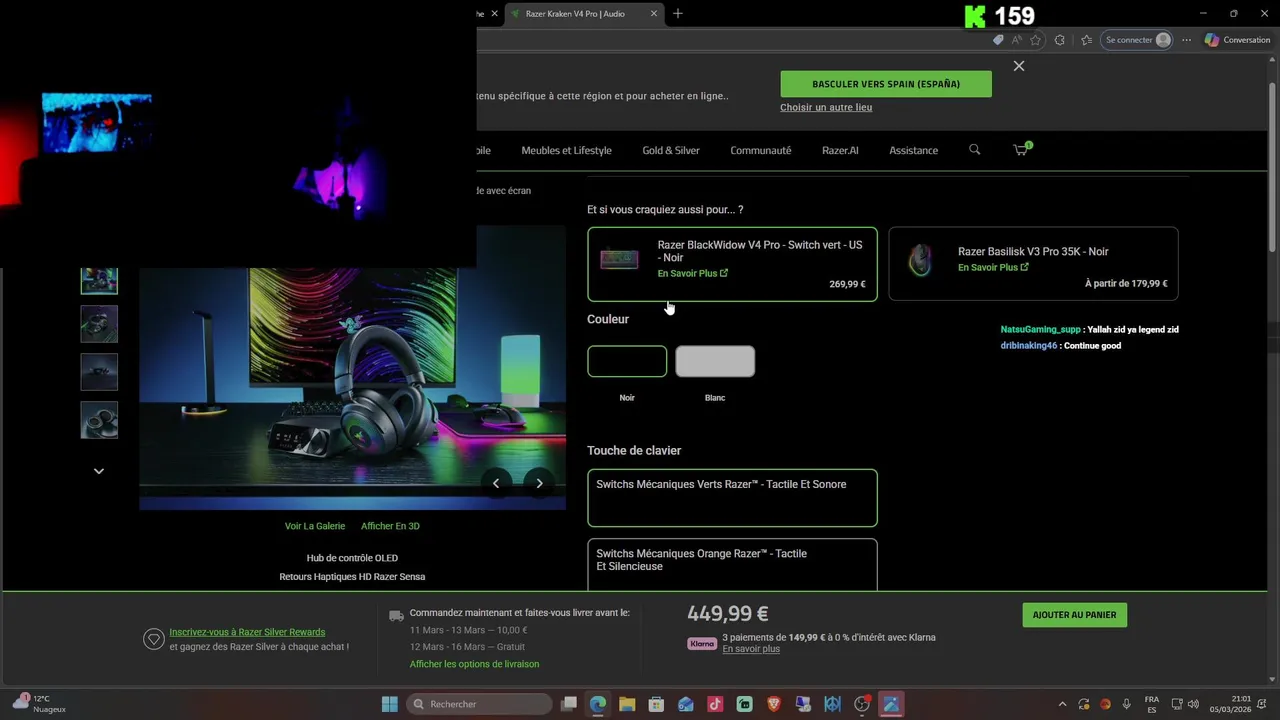Image resolution: width=1280 pixels, height=720 pixels.
Task: Expand more thumbnails with down chevron
Action: pyautogui.click(x=99, y=471)
